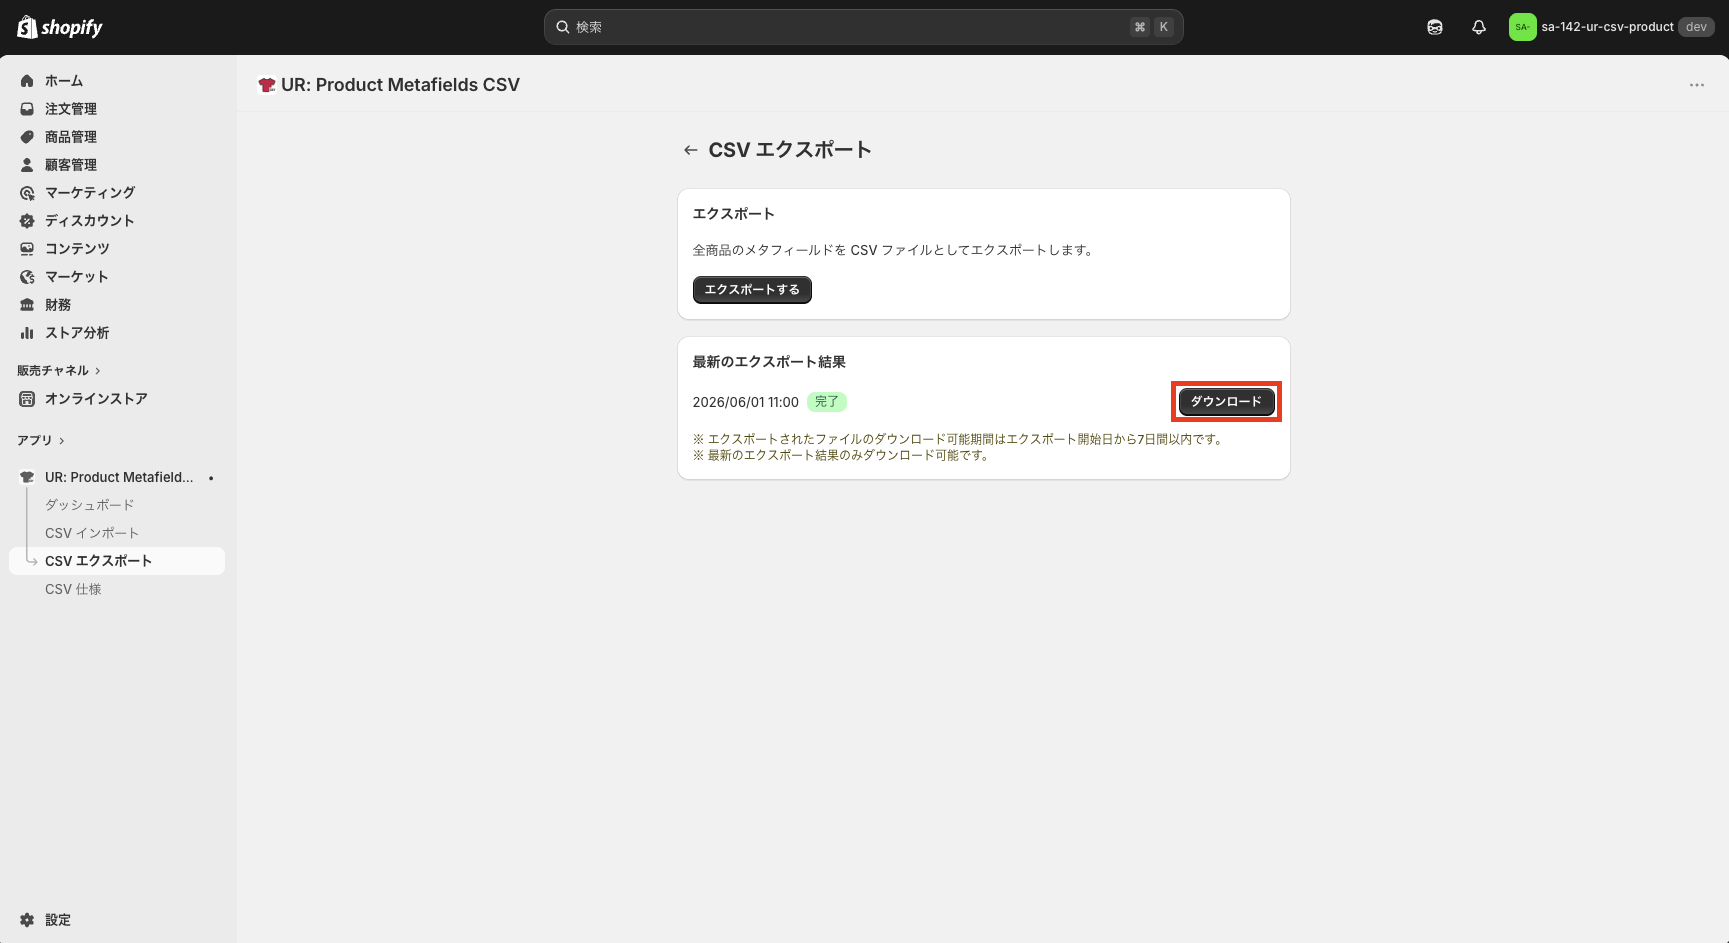Image resolution: width=1729 pixels, height=943 pixels.
Task: Open the three-dot app menu
Action: (1697, 85)
